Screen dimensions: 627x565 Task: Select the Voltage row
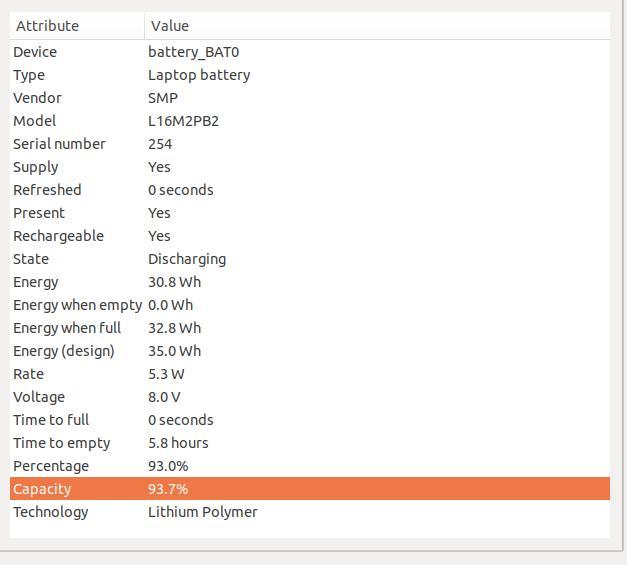tap(310, 397)
